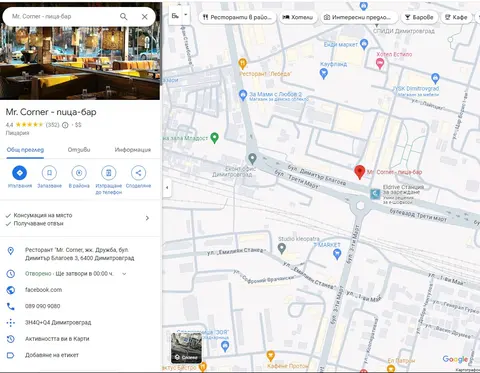Select the Кафе filter chip

tap(456, 17)
